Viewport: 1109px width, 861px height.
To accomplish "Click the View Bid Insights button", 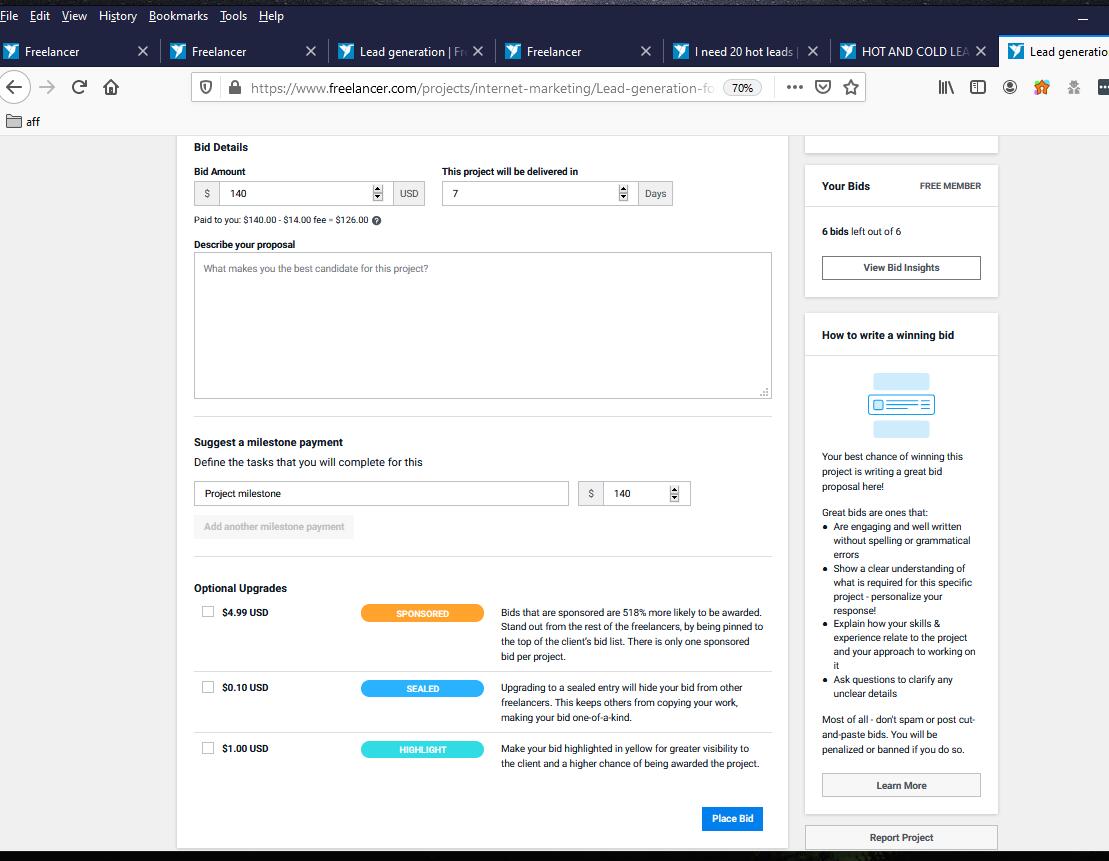I will [901, 268].
